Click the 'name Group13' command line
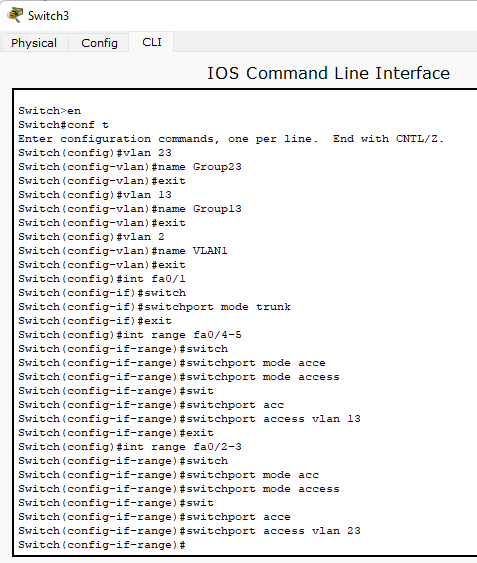This screenshot has height=563, width=477. (x=130, y=209)
